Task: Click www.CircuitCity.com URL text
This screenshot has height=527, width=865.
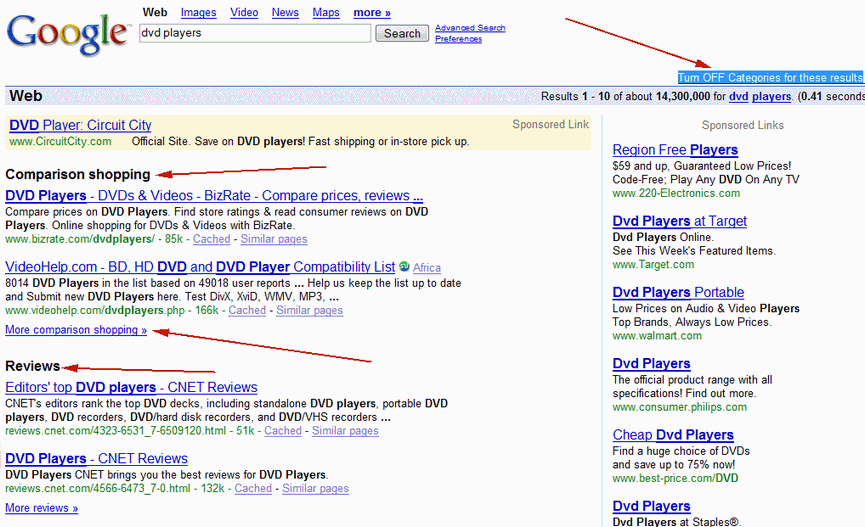Action: [x=61, y=141]
